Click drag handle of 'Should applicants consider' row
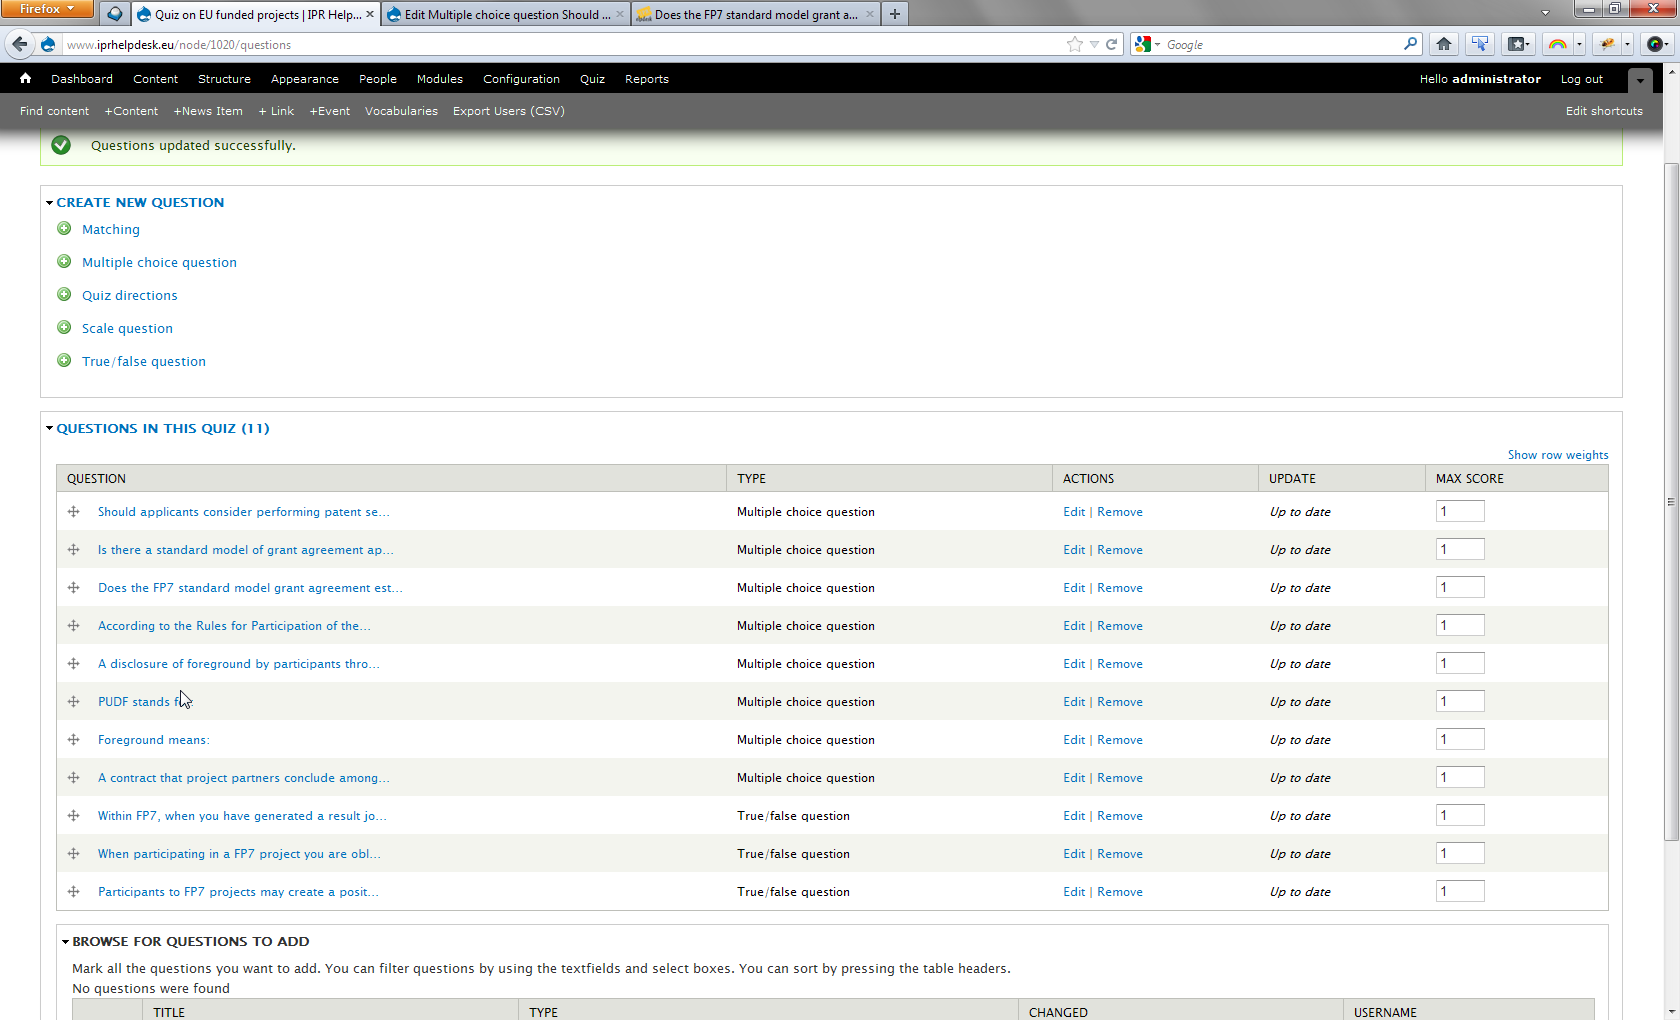Screen dimensions: 1680x1020 73,512
